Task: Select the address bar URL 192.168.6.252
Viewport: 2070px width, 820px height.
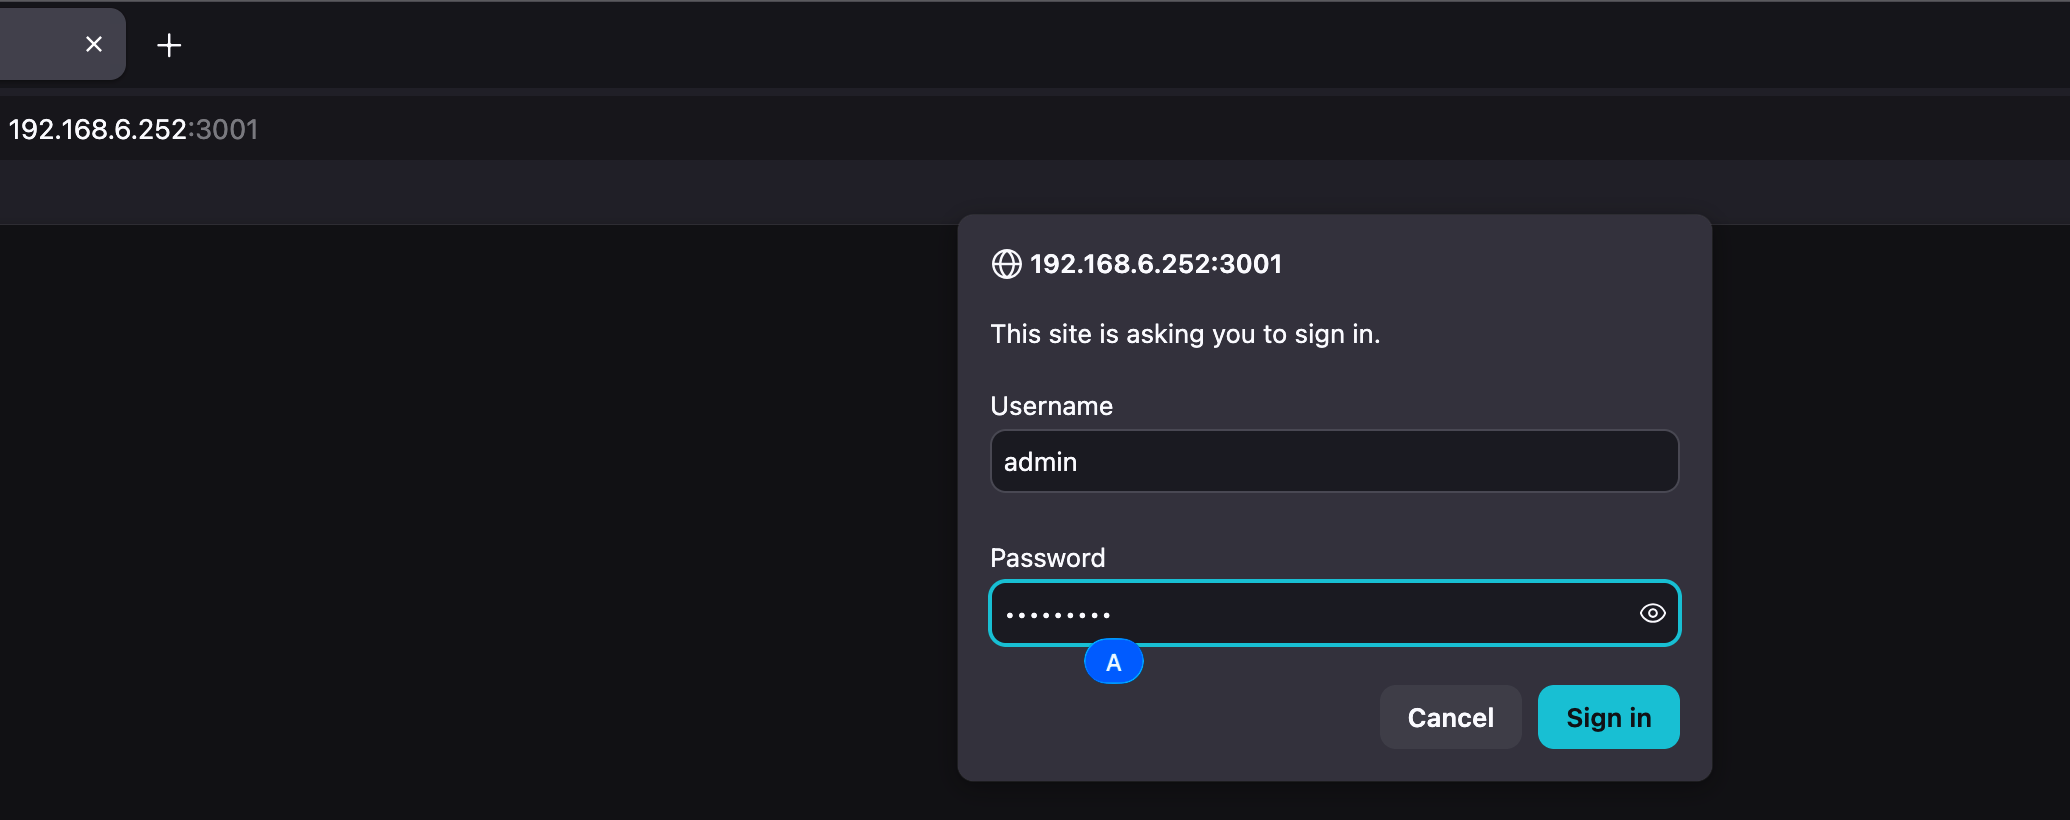Action: pyautogui.click(x=97, y=129)
